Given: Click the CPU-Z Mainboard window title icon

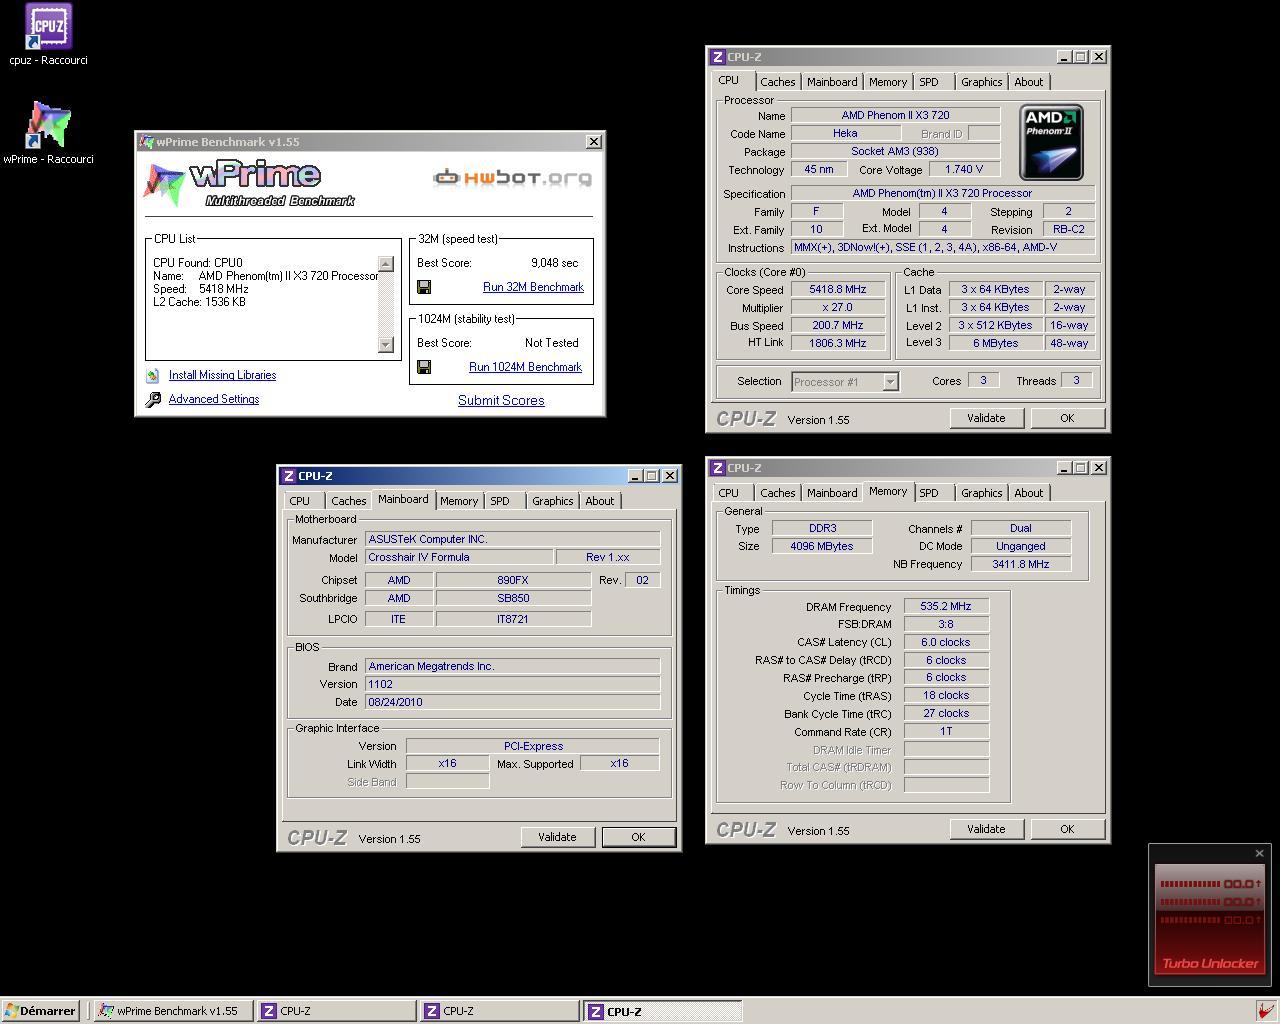Looking at the screenshot, I should click(288, 476).
